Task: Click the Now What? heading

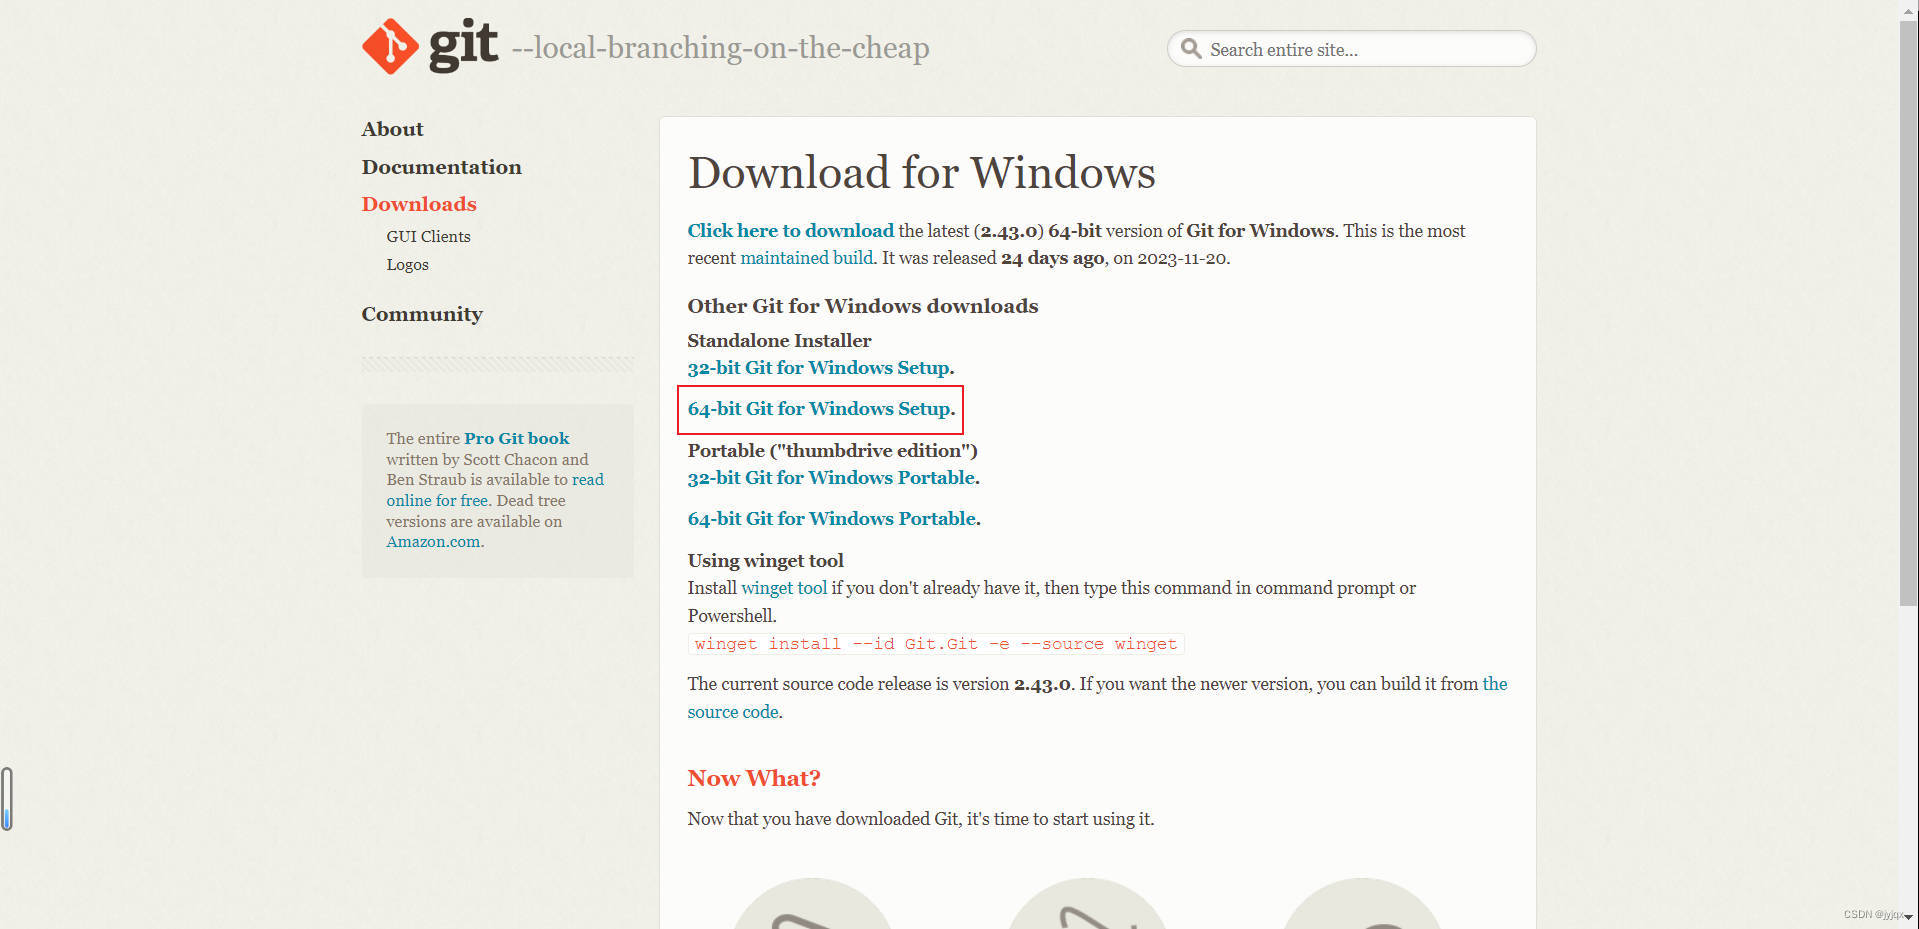Action: [x=754, y=778]
